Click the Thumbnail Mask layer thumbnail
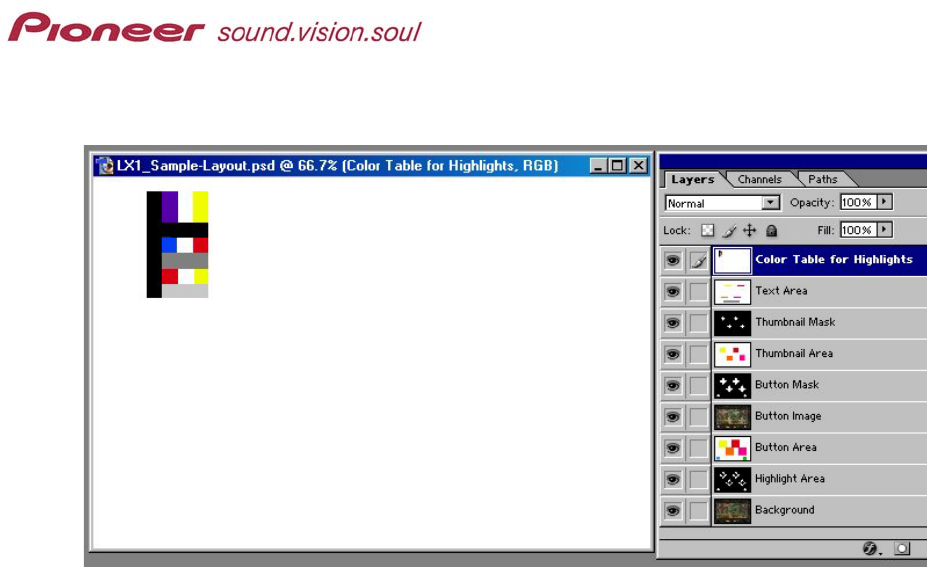The image size is (927, 567). [x=732, y=323]
